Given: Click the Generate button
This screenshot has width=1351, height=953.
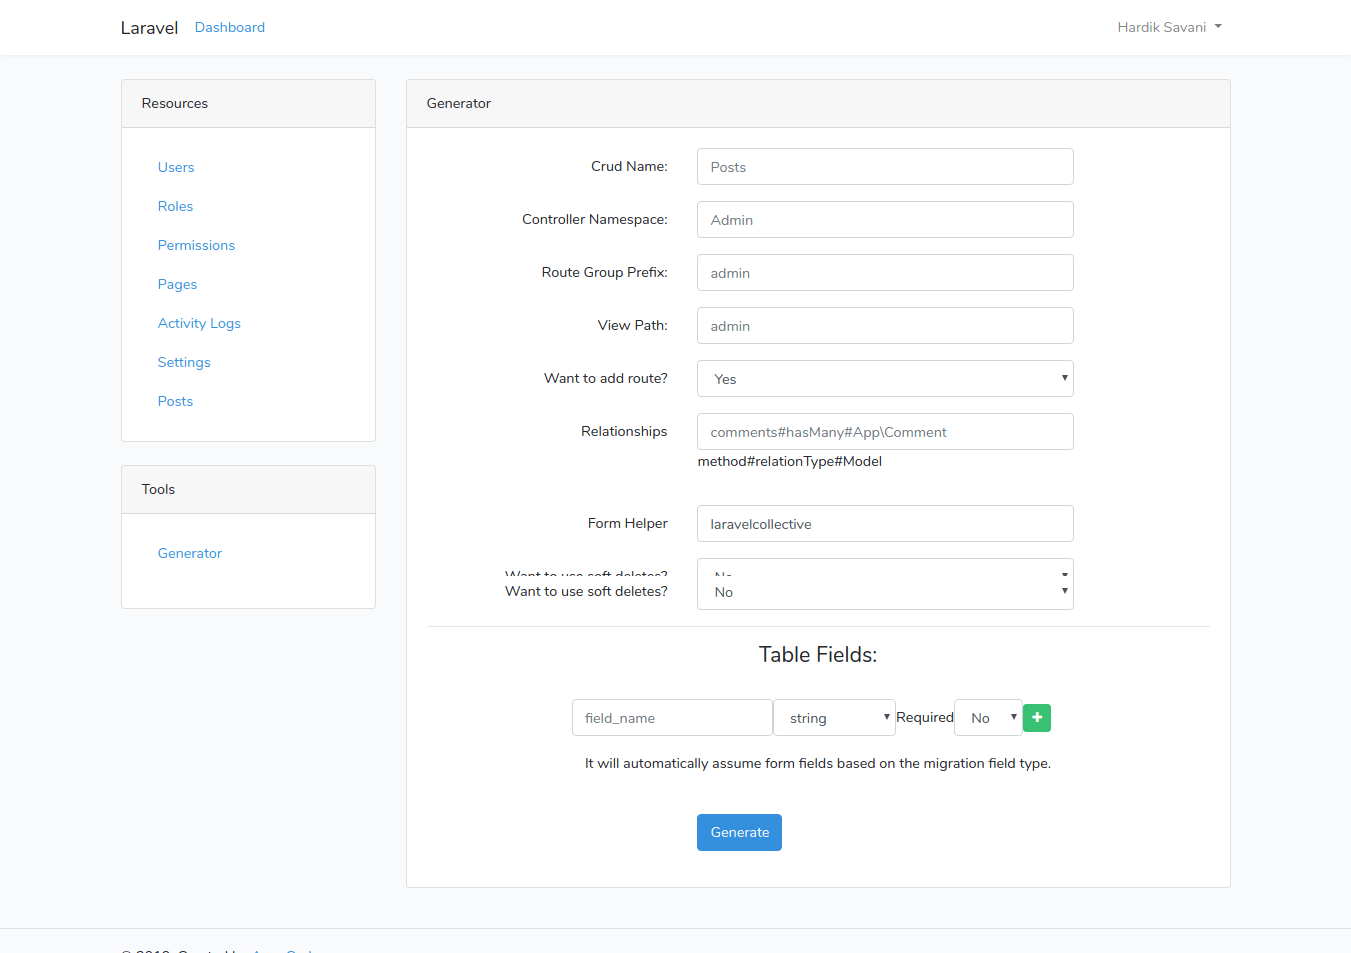Looking at the screenshot, I should point(739,832).
